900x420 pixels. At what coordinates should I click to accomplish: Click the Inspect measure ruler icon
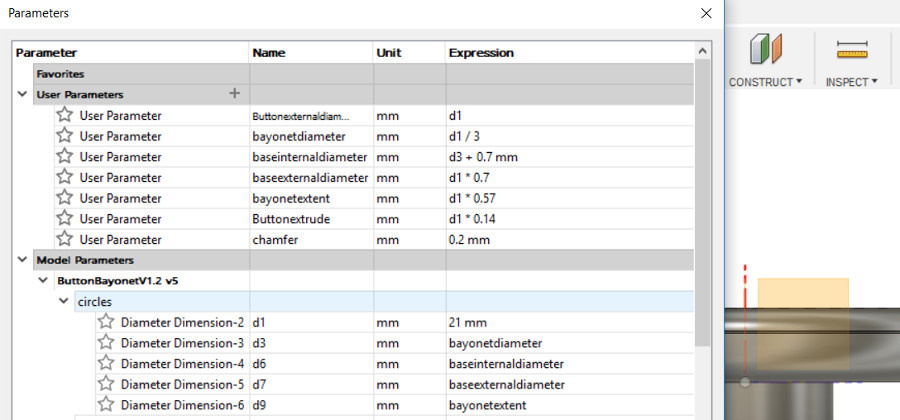pos(852,50)
